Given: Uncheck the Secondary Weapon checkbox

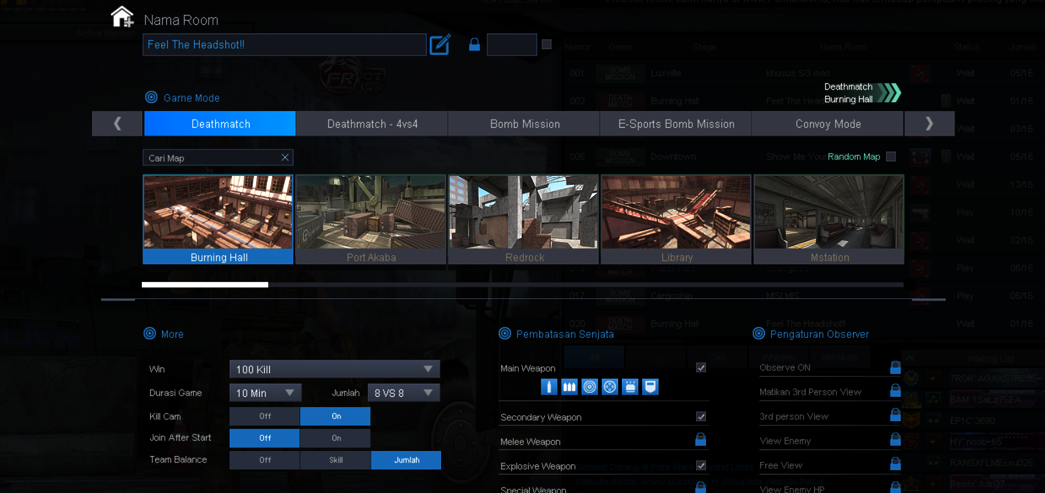Looking at the screenshot, I should click(x=700, y=416).
